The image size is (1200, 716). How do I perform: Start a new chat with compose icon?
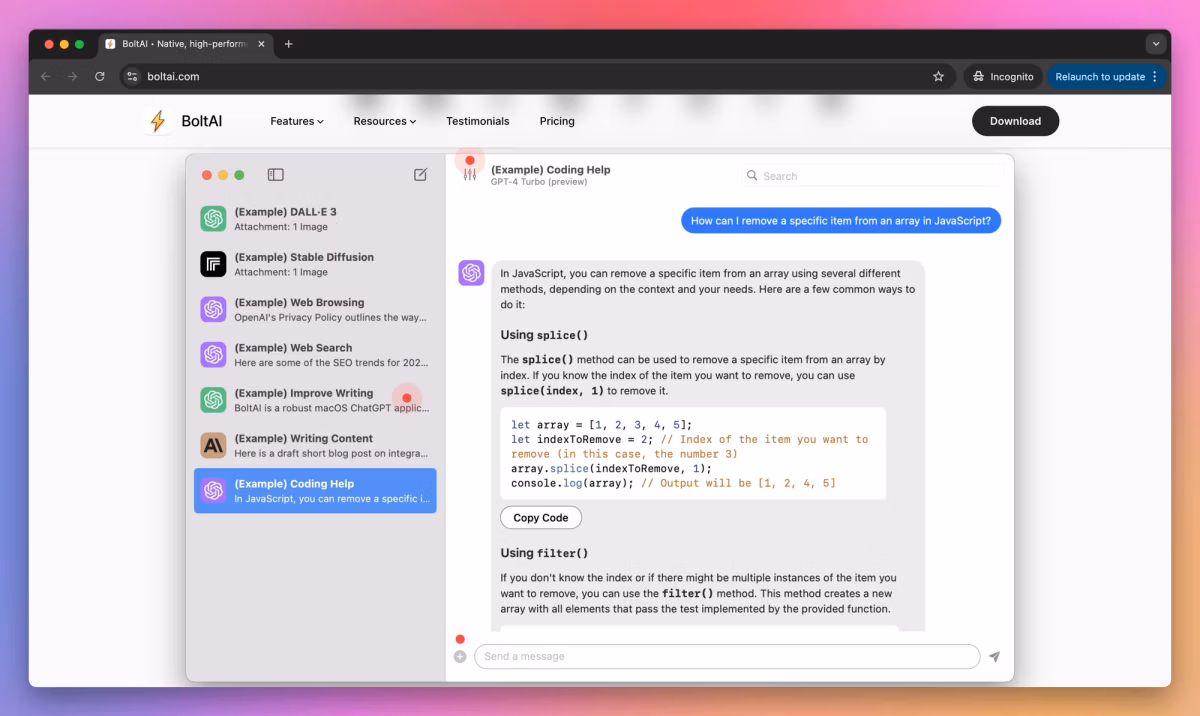pyautogui.click(x=421, y=175)
